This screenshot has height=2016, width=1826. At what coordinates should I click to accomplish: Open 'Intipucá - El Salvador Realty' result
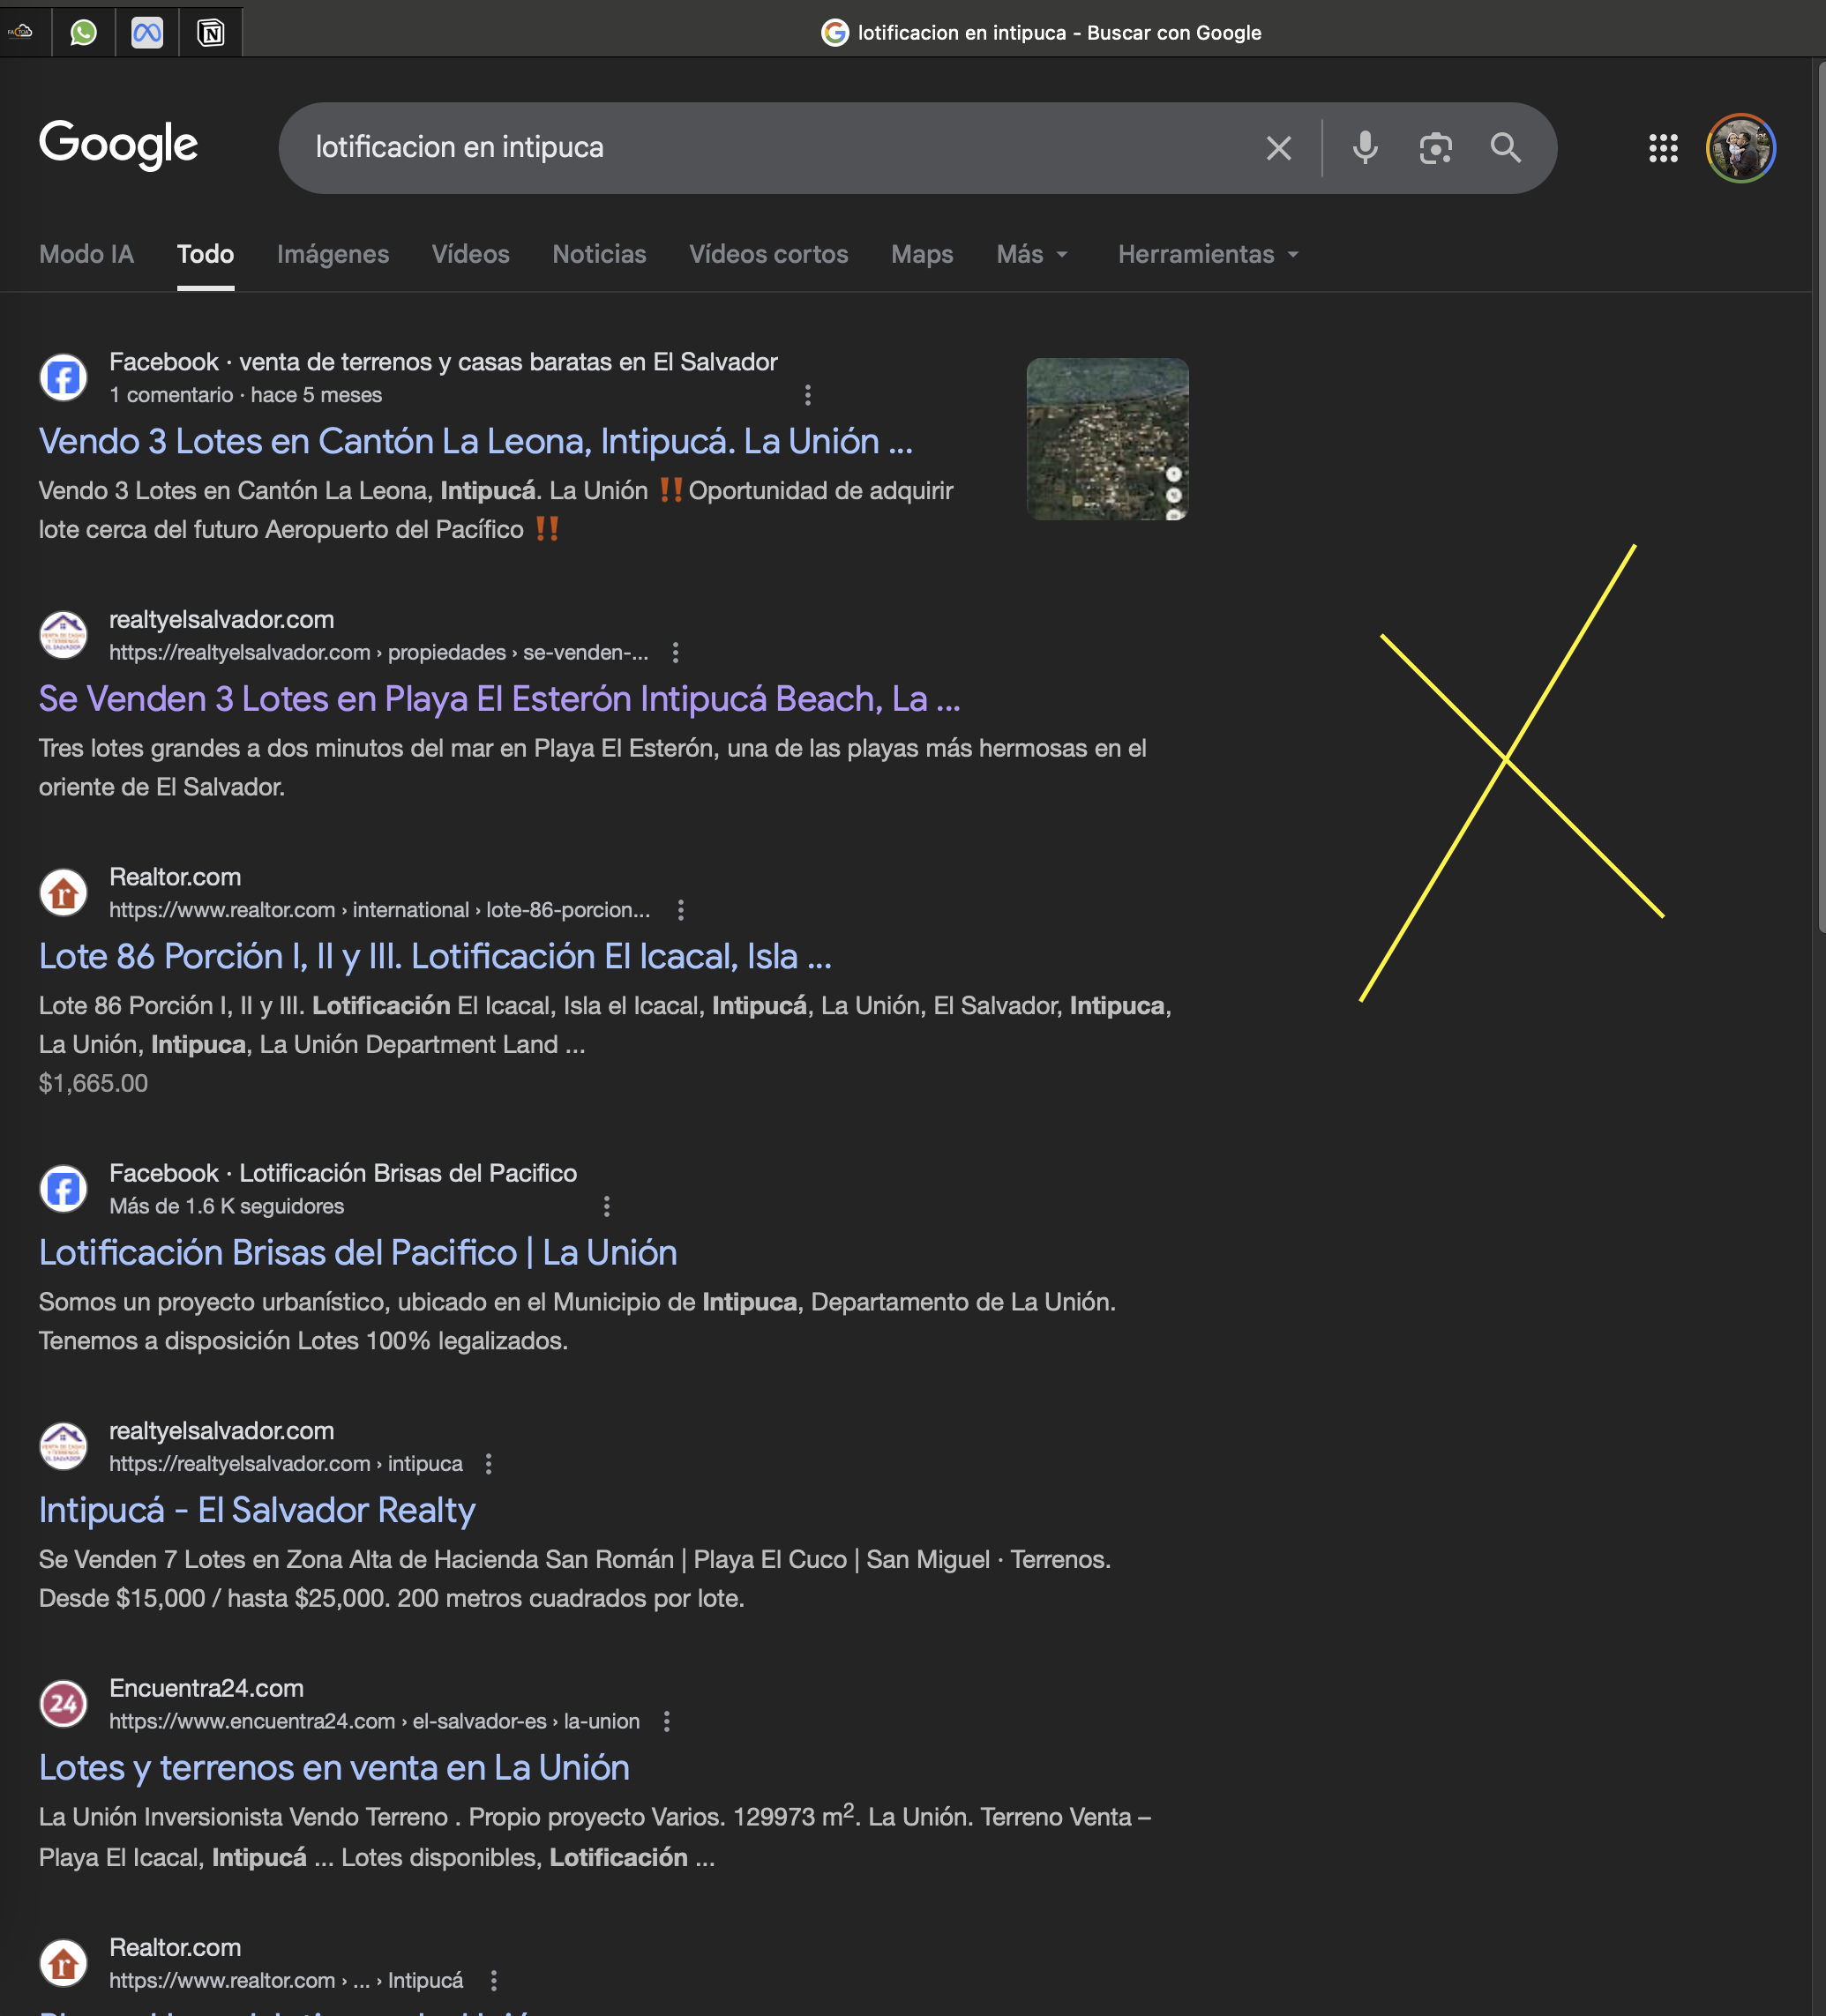click(x=257, y=1510)
